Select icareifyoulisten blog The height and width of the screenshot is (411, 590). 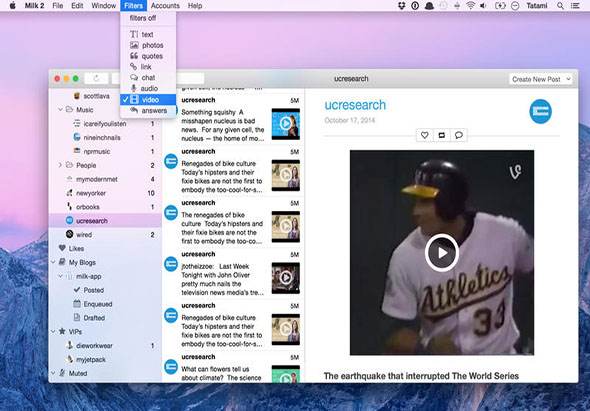pyautogui.click(x=105, y=124)
